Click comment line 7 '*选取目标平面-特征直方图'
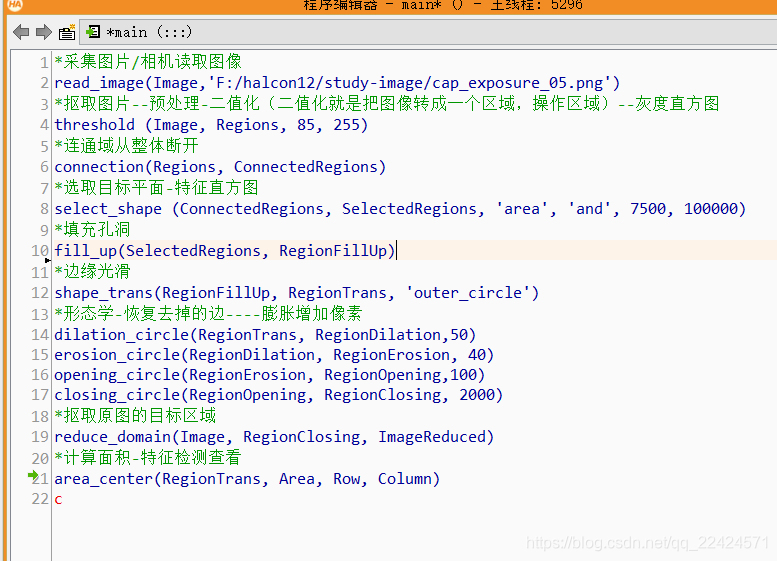This screenshot has height=561, width=777. coord(156,188)
